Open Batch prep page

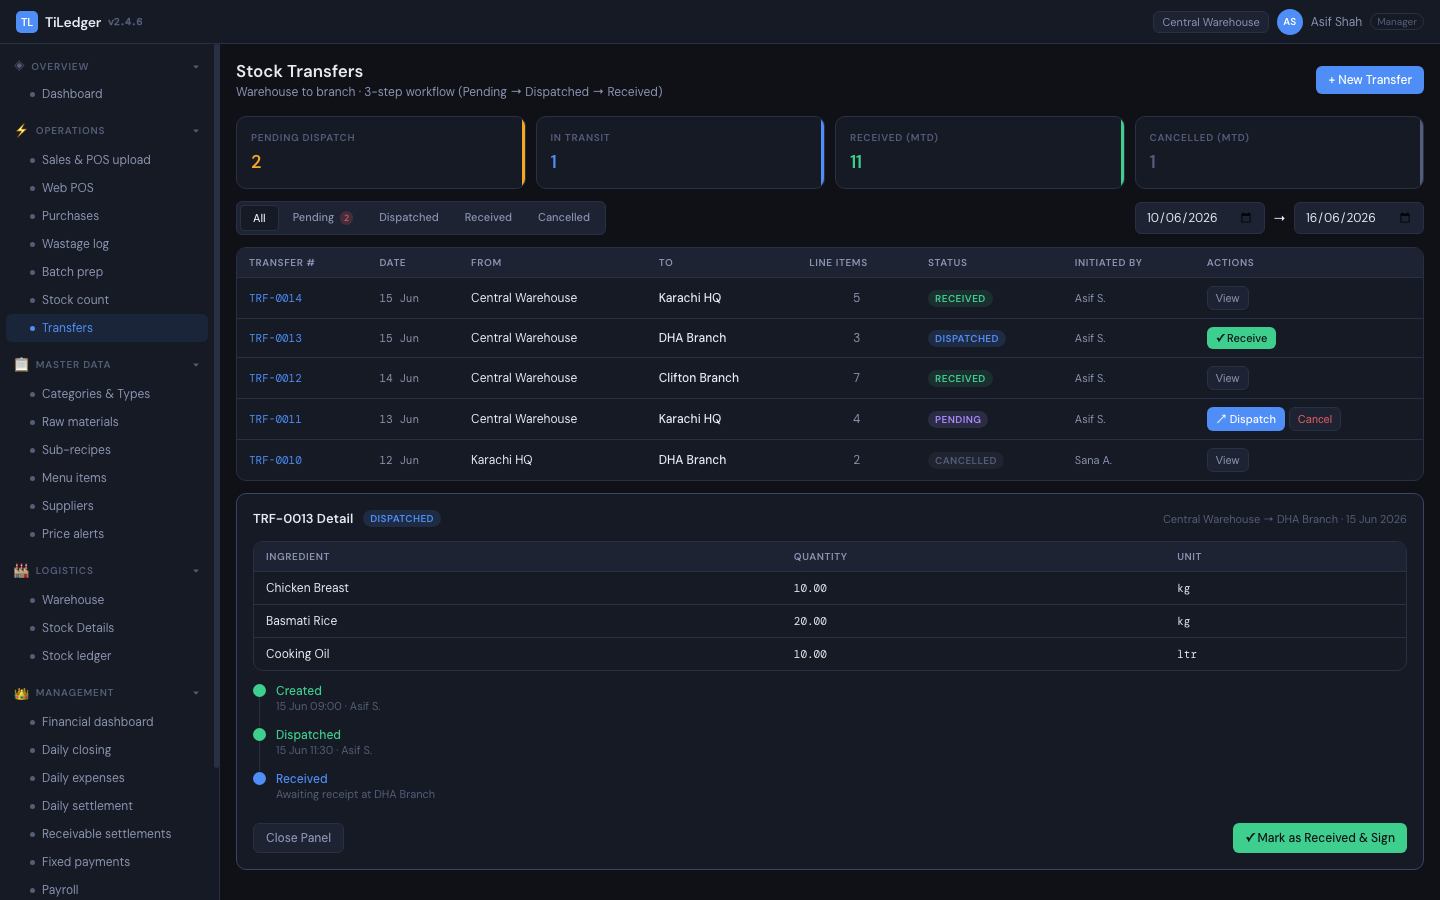coord(107,272)
